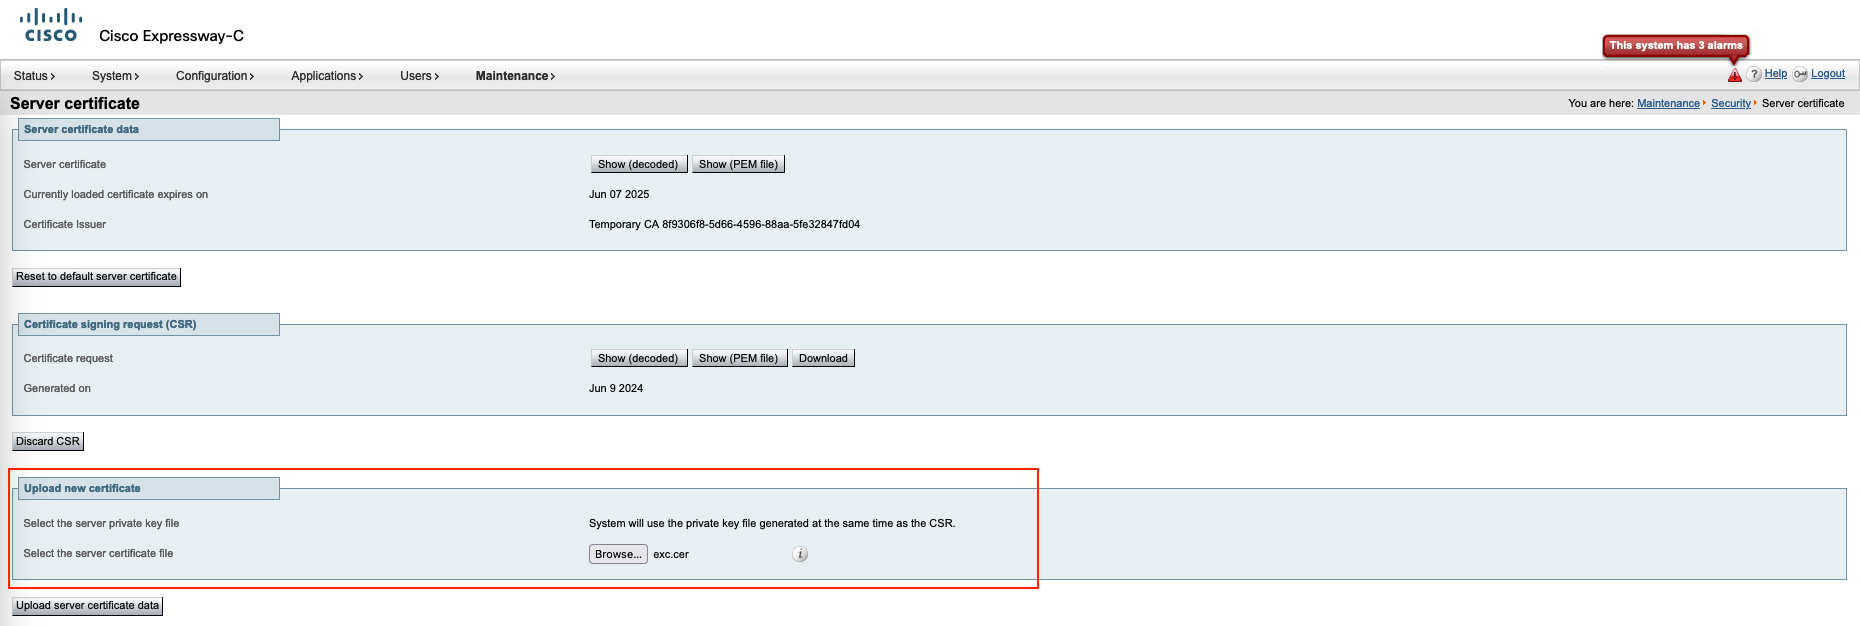Open the Configuration menu
1860x626 pixels.
(215, 76)
